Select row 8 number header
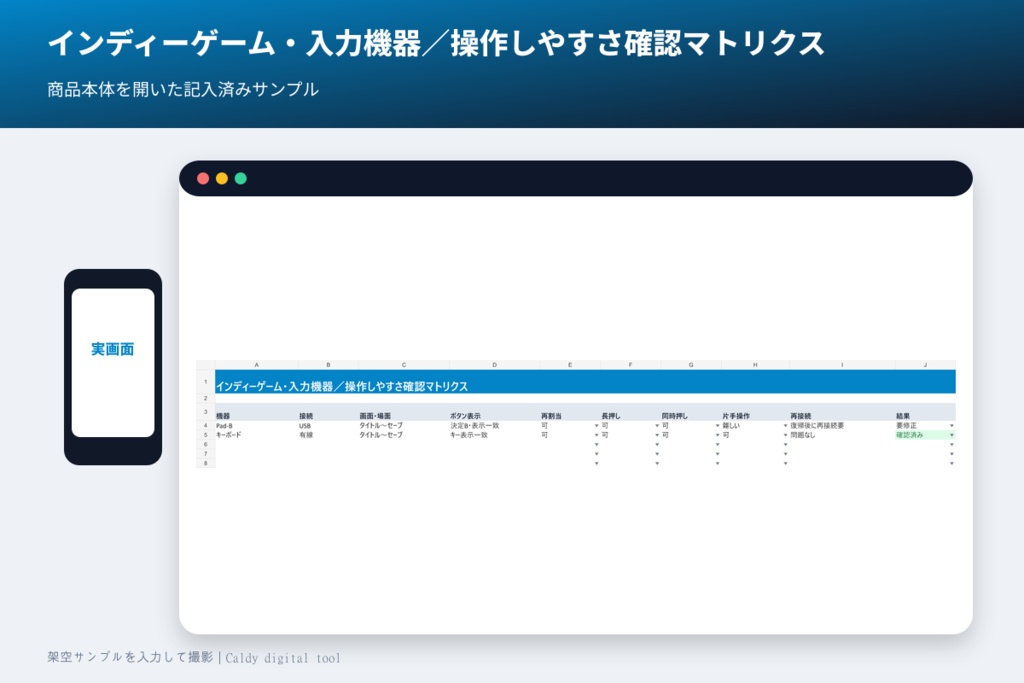 coord(206,464)
